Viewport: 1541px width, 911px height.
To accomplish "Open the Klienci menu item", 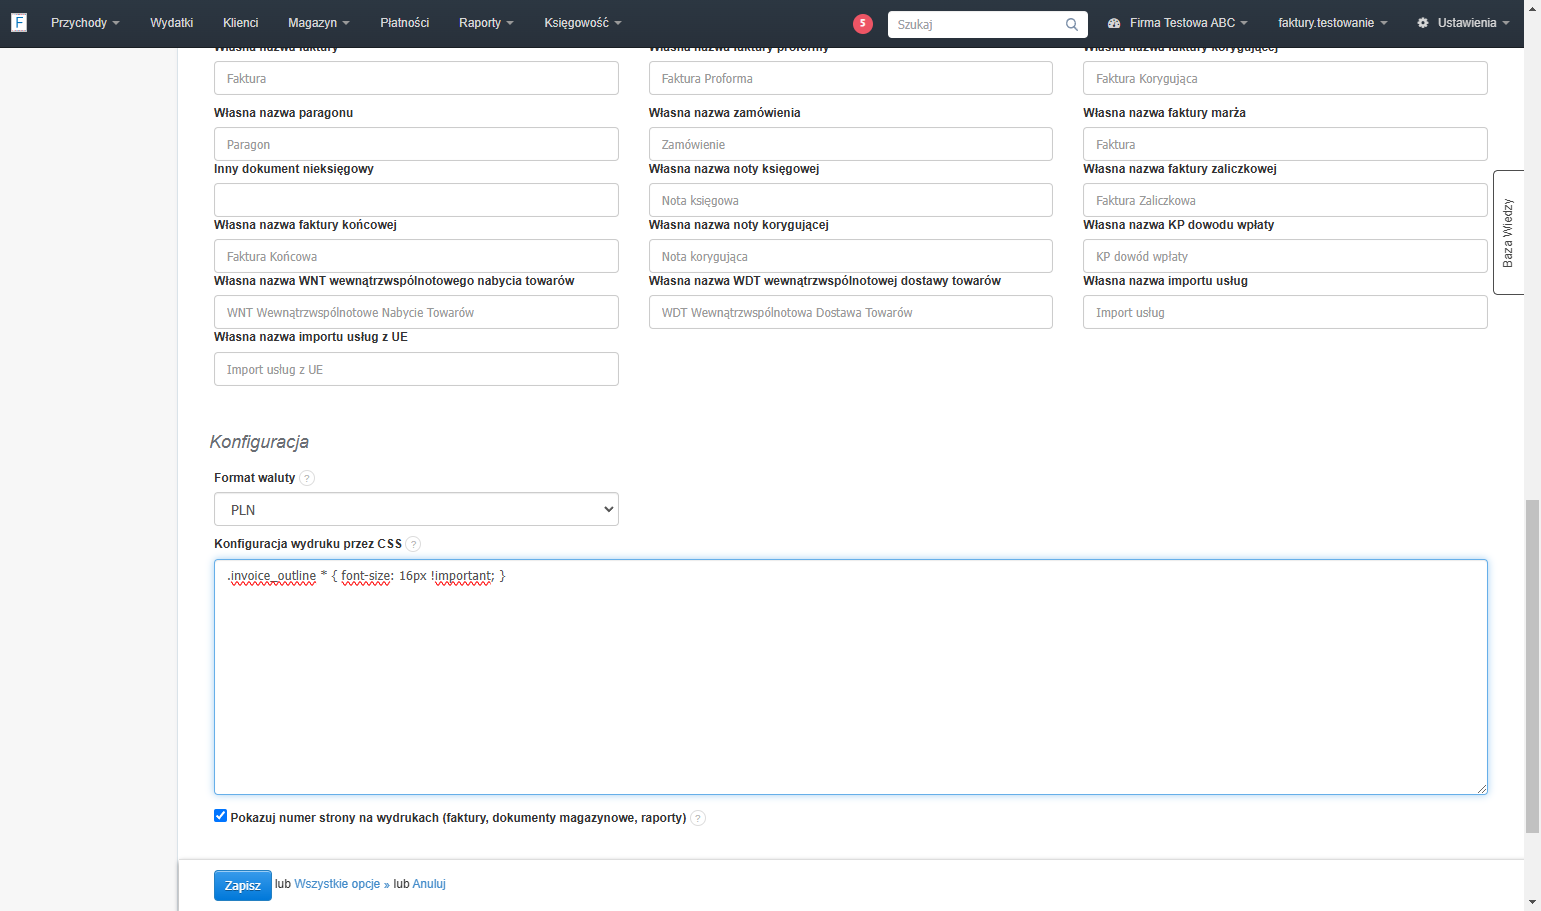I will (x=241, y=23).
